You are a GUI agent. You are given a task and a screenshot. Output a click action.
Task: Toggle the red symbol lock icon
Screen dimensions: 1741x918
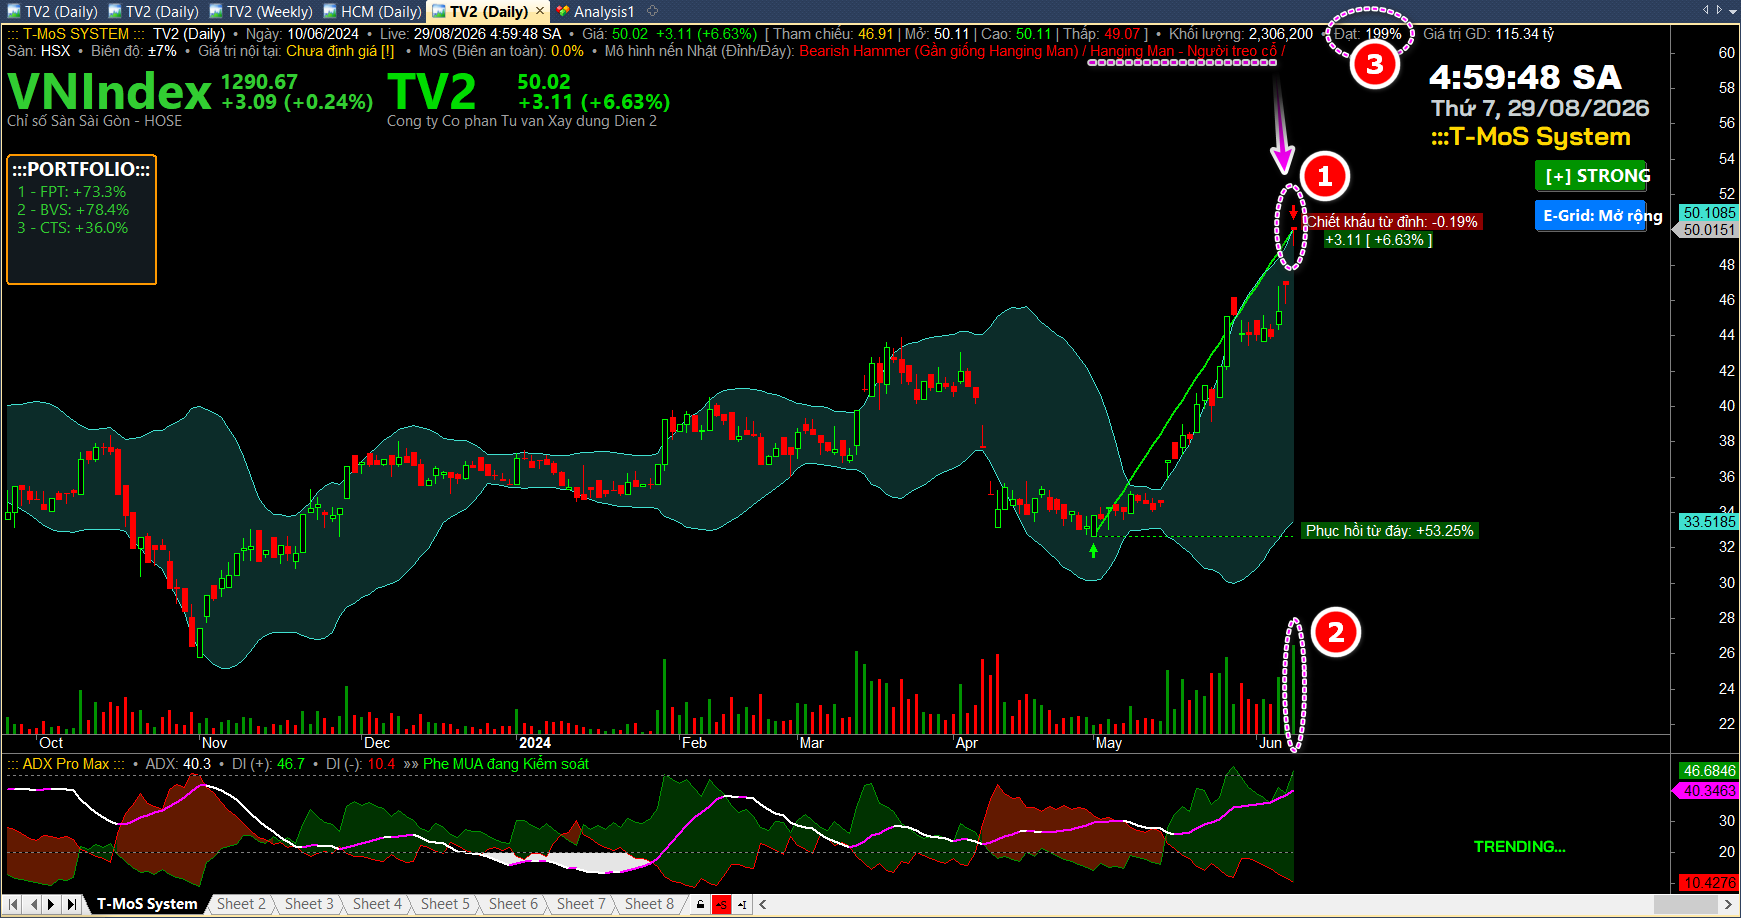point(721,904)
